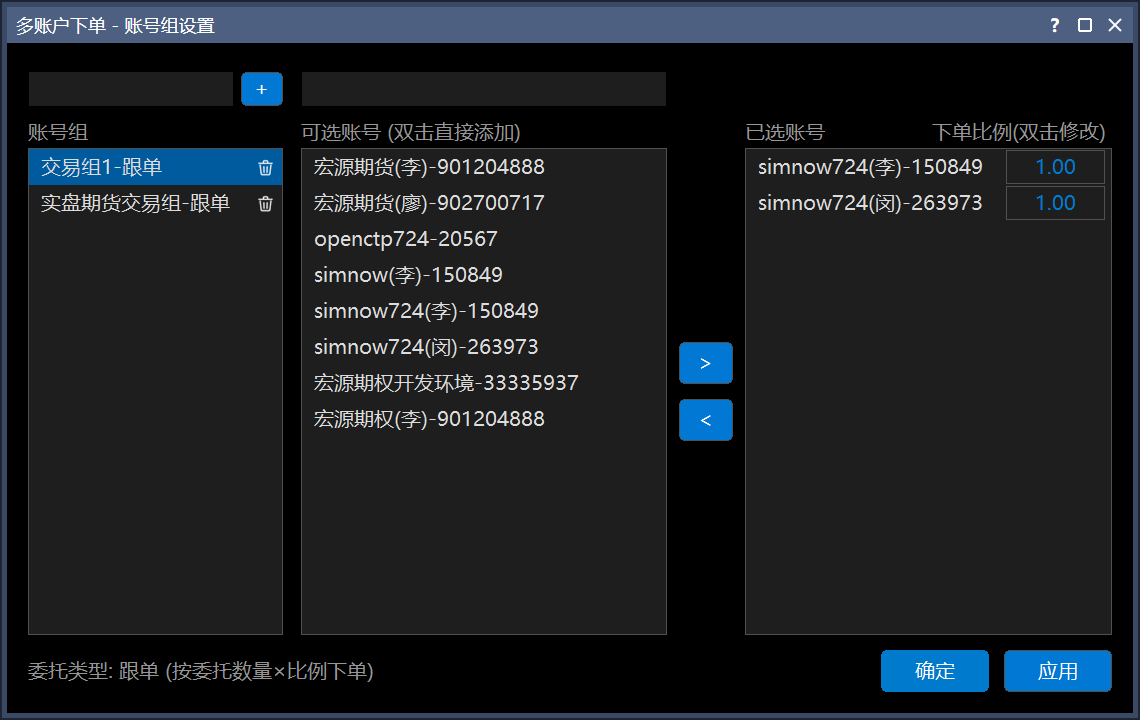Focus the group name input field
Screen dimensions: 1140x720
point(131,89)
